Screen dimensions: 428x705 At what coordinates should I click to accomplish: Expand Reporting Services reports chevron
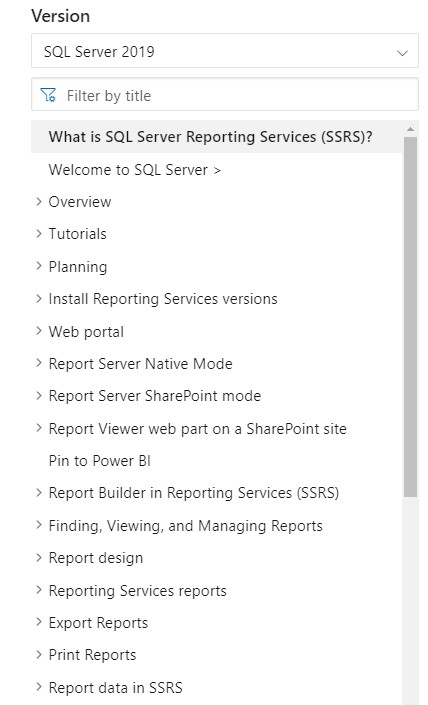[39, 590]
